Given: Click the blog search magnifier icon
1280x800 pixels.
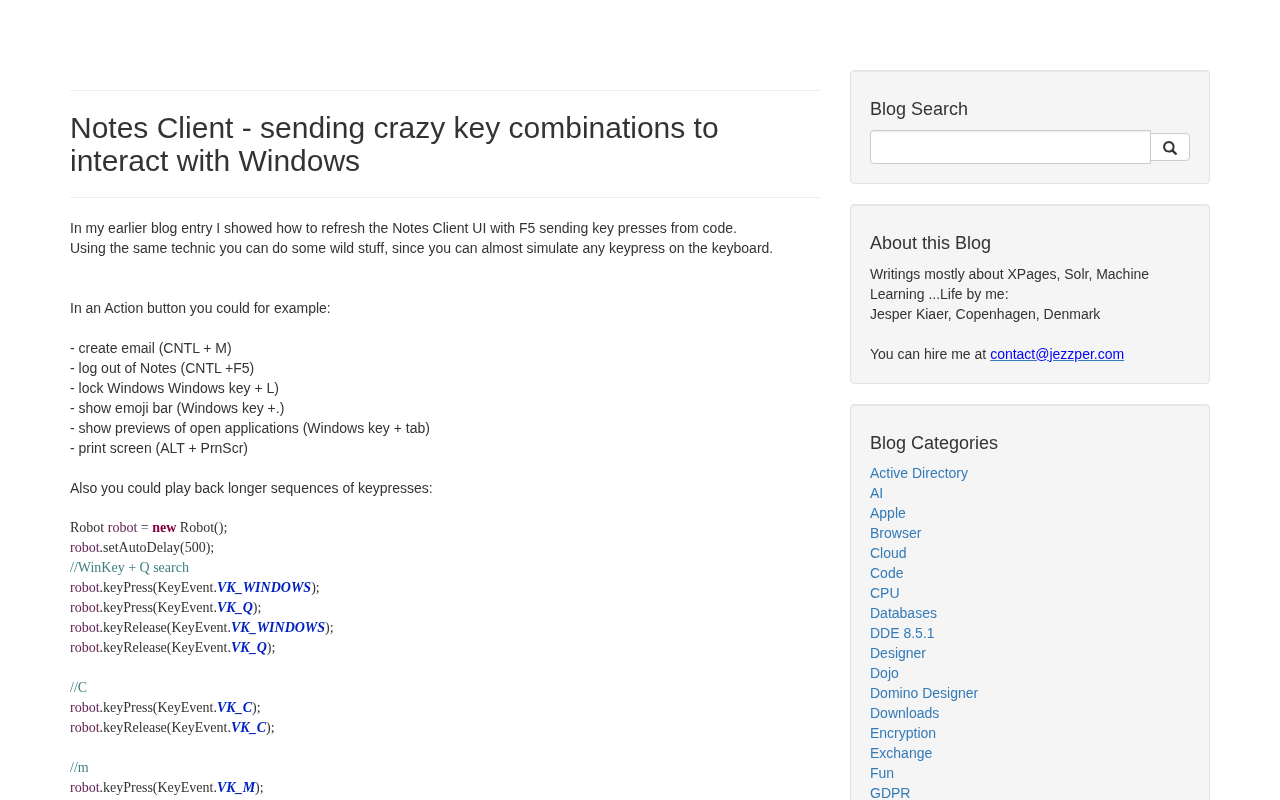Looking at the screenshot, I should pos(1170,148).
